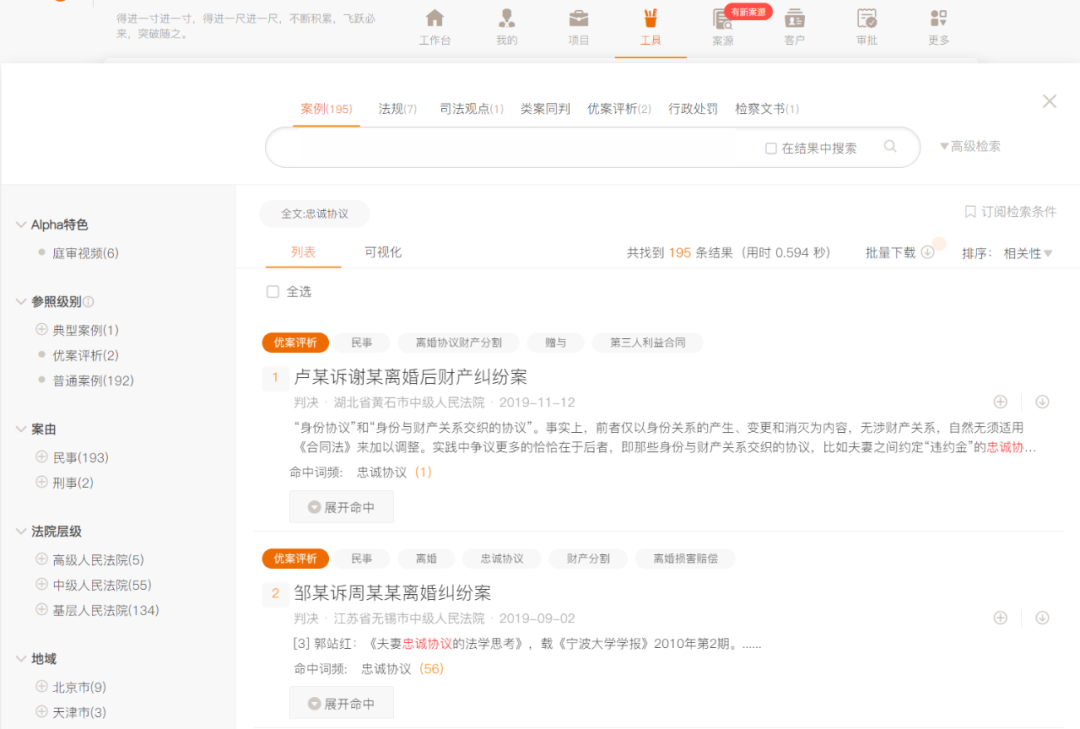
Task: Filter by 优案评析(2) in sidebar
Action: 85,355
